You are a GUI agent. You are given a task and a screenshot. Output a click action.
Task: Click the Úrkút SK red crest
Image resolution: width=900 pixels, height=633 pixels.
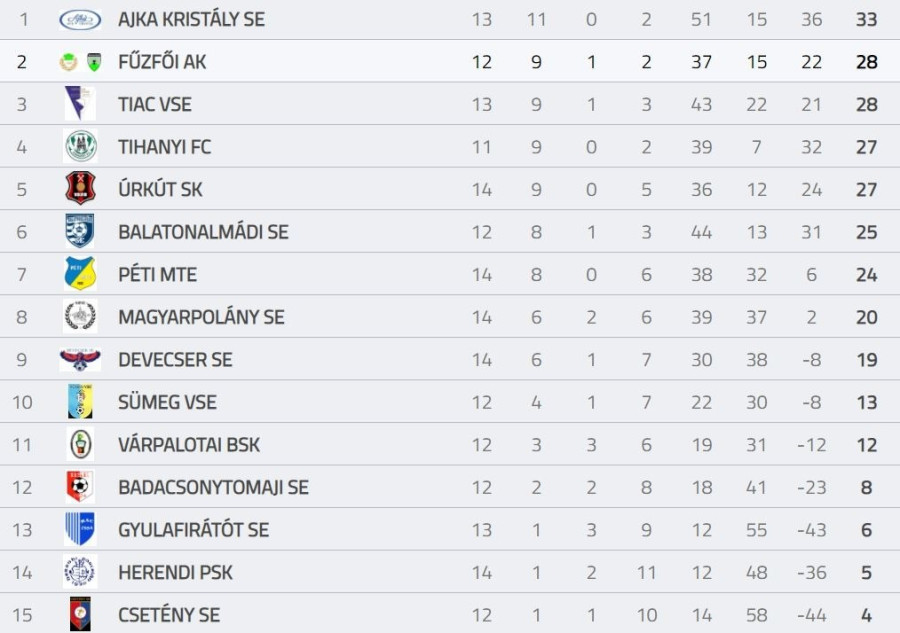[x=80, y=189]
